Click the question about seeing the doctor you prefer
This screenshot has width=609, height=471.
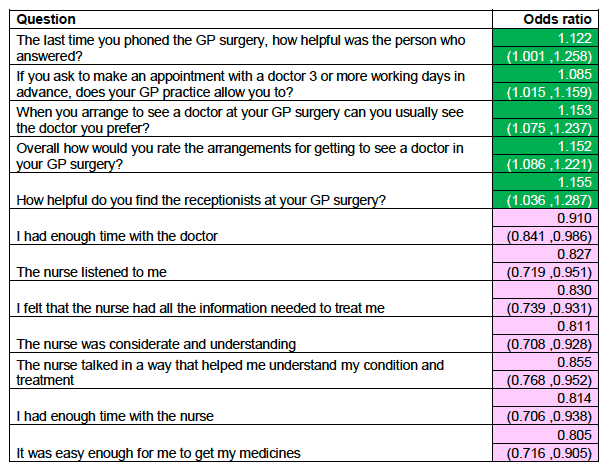(x=240, y=120)
